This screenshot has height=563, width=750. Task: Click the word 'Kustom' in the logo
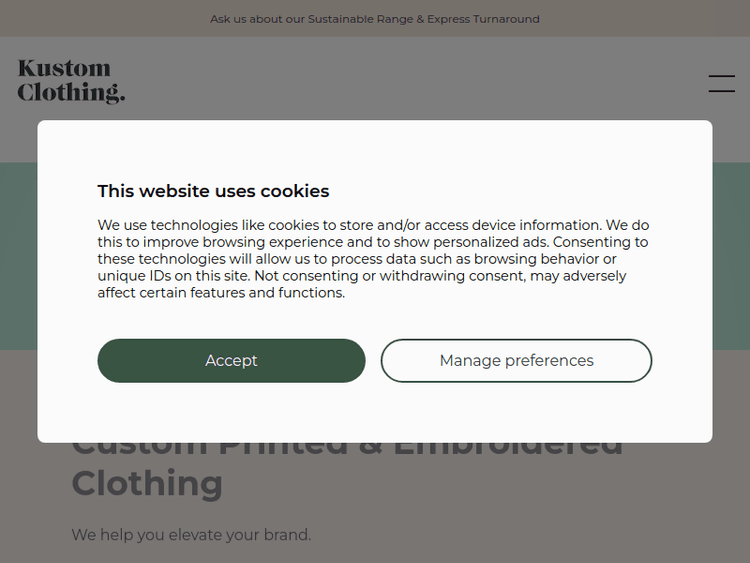click(x=64, y=69)
